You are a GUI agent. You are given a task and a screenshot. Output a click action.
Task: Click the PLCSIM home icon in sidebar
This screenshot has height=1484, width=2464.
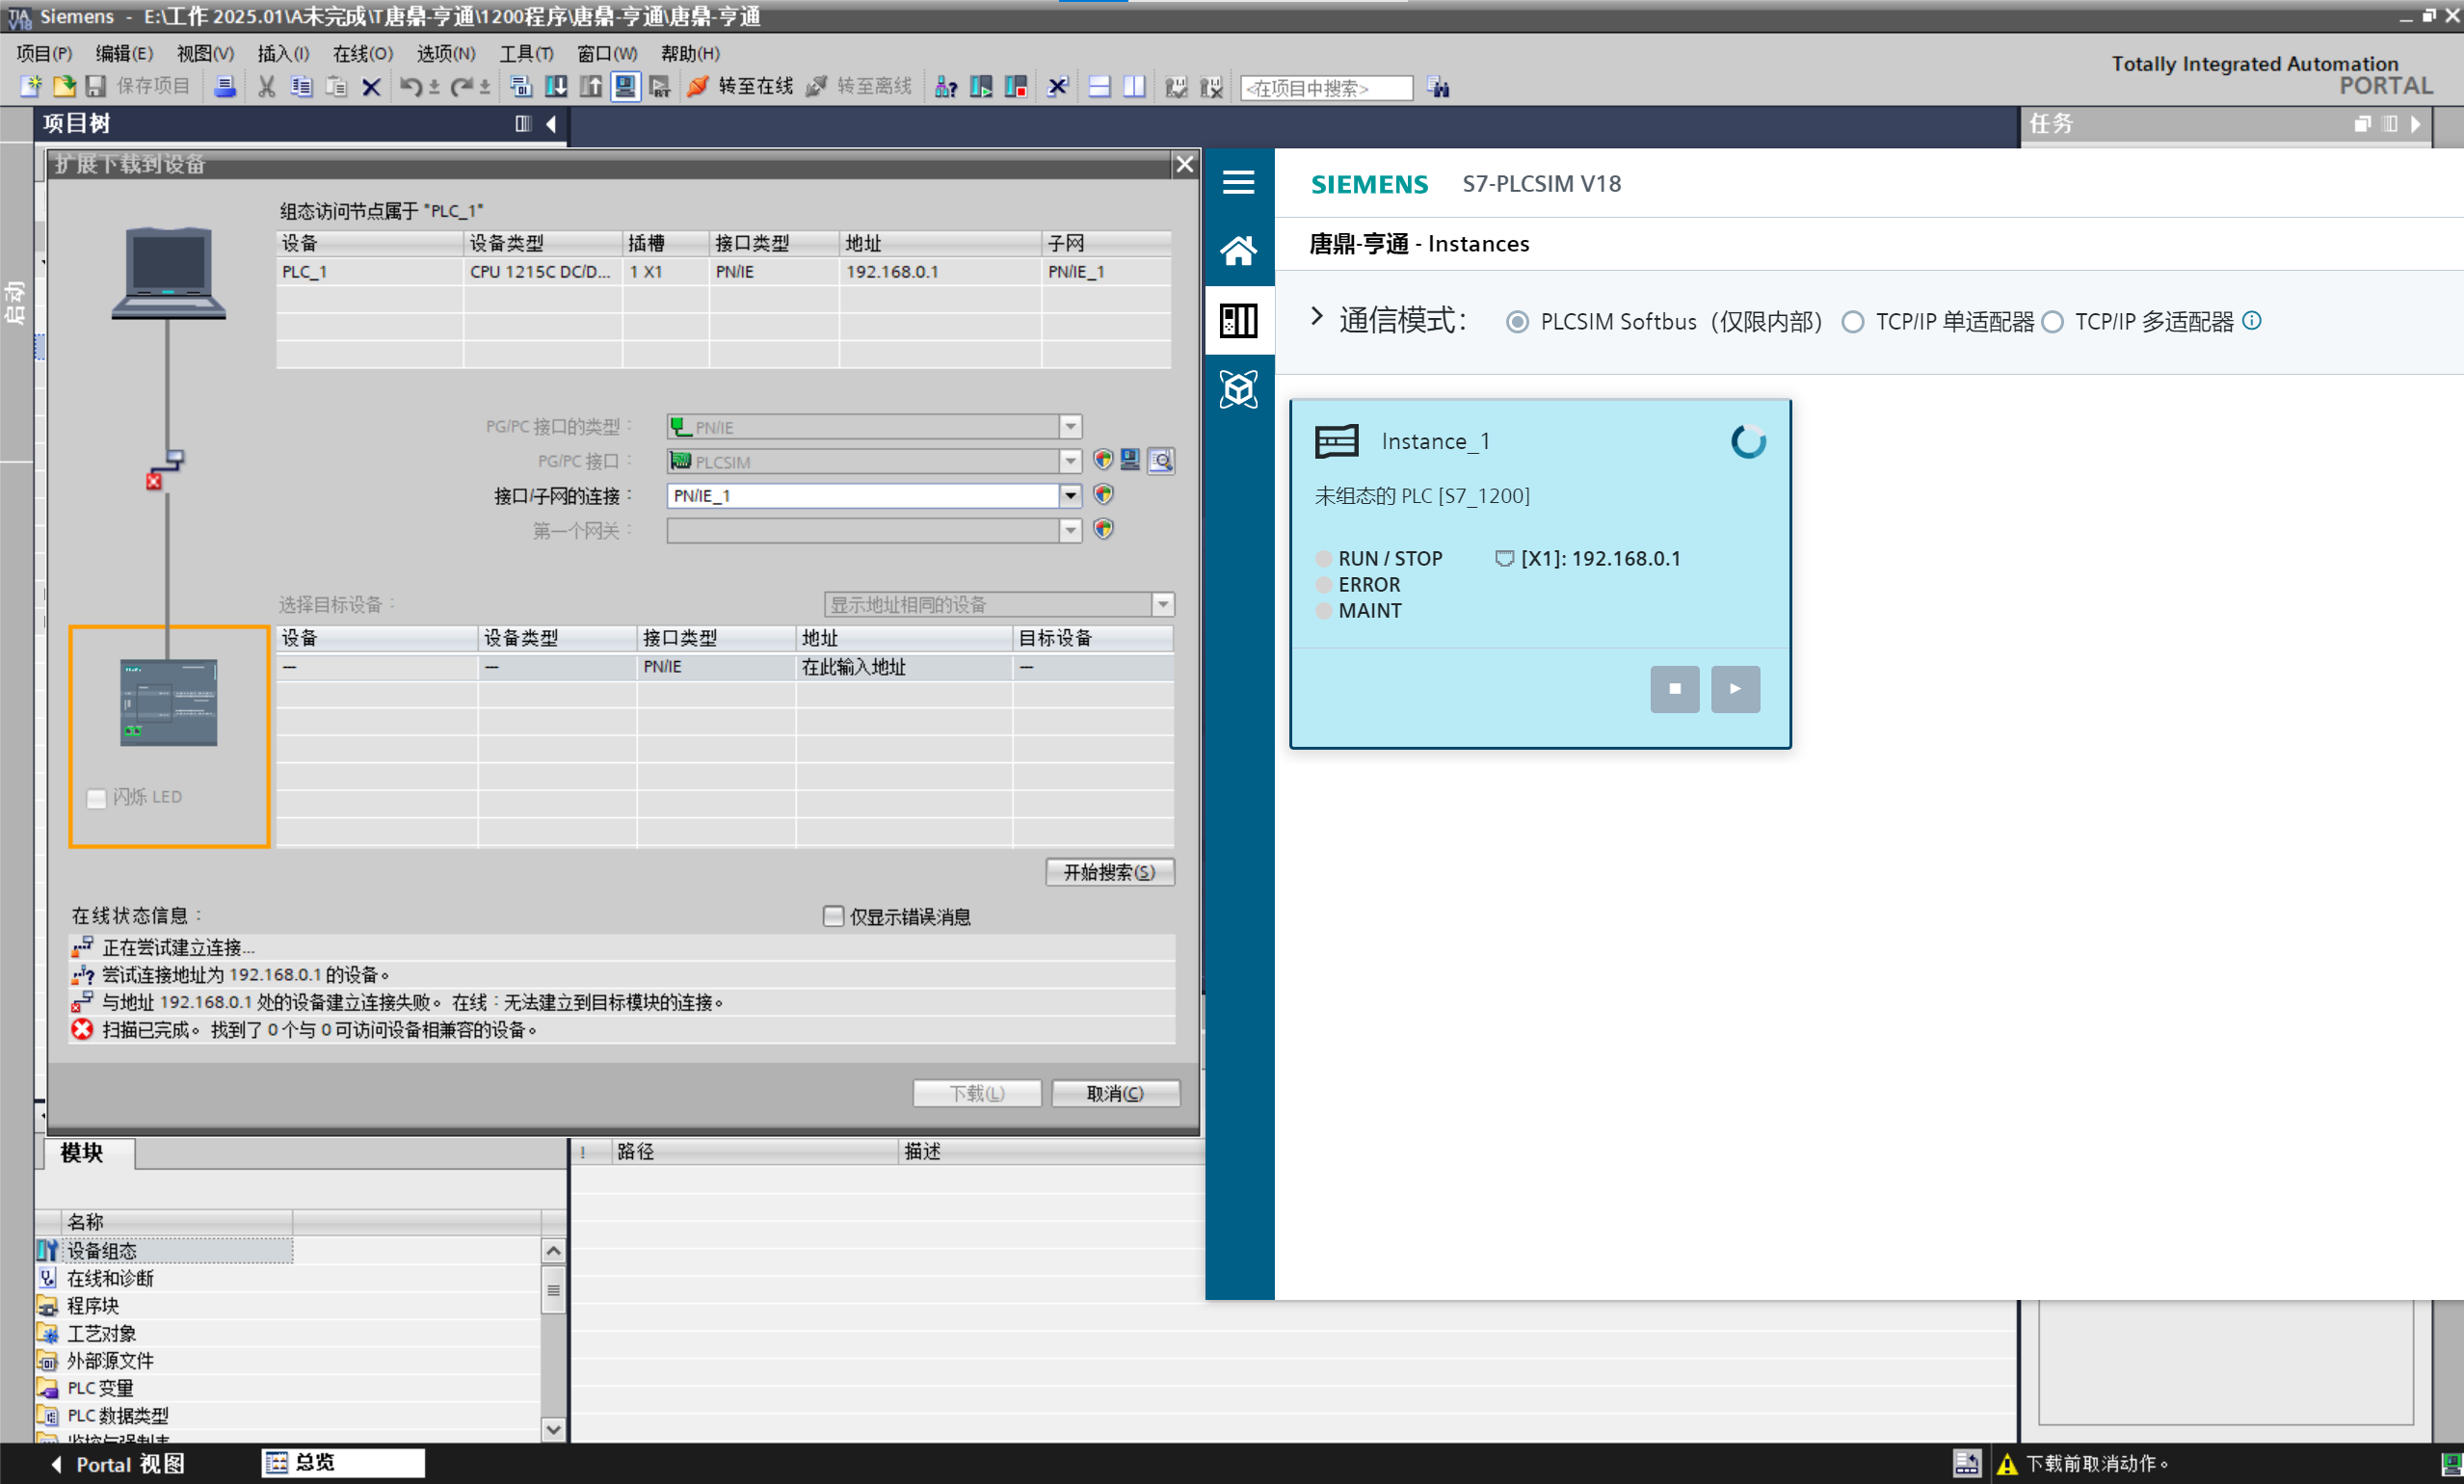click(x=1238, y=250)
